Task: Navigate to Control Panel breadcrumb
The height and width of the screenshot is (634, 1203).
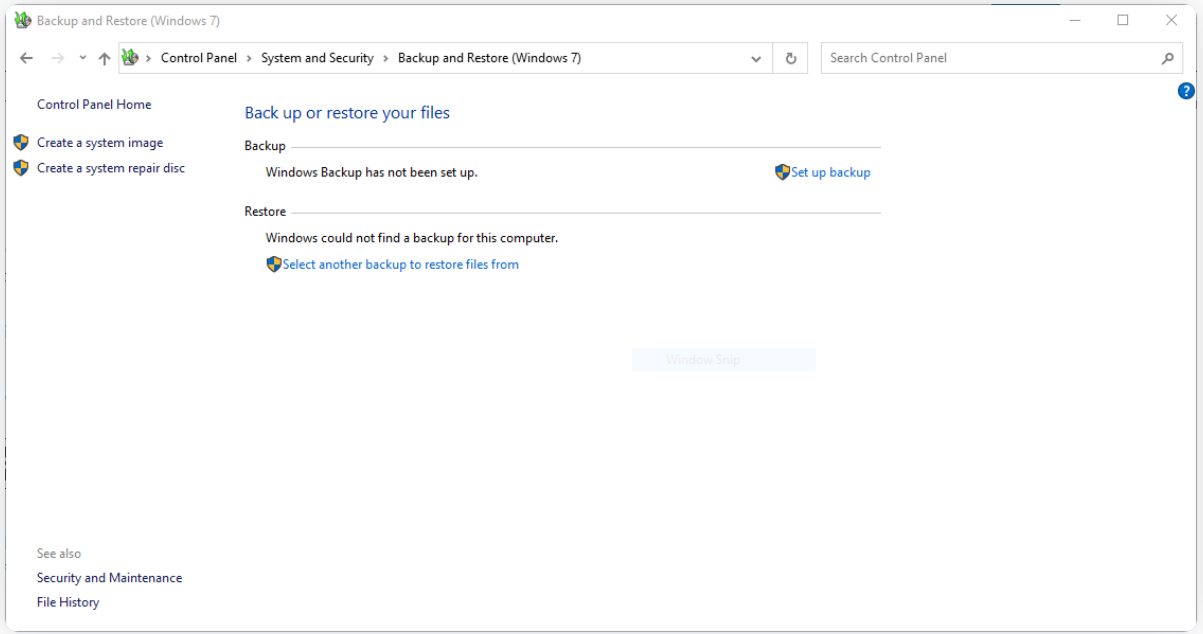Action: 198,58
